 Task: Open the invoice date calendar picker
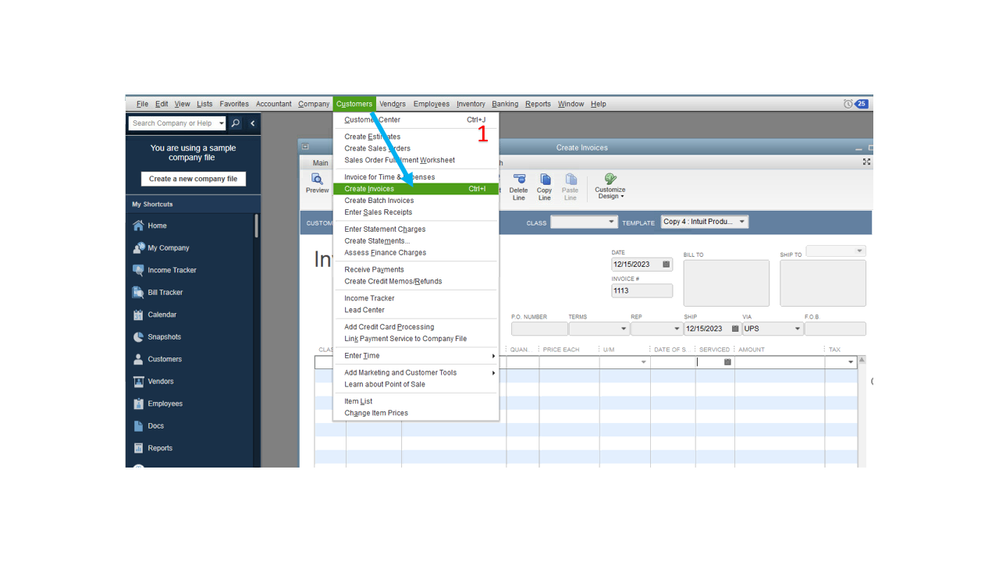click(x=666, y=264)
